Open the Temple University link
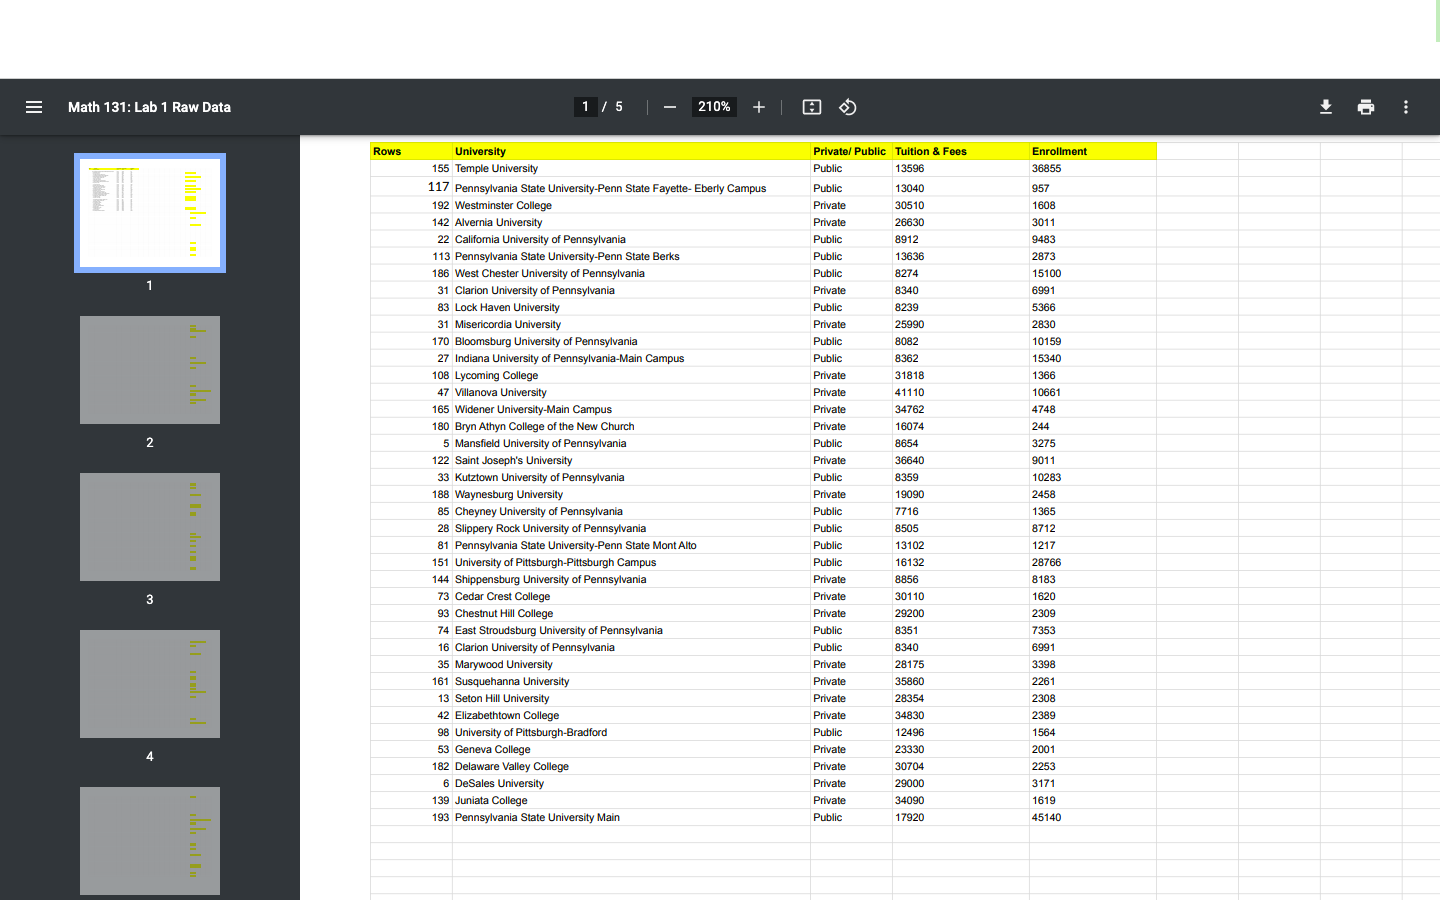This screenshot has width=1440, height=900. point(495,168)
